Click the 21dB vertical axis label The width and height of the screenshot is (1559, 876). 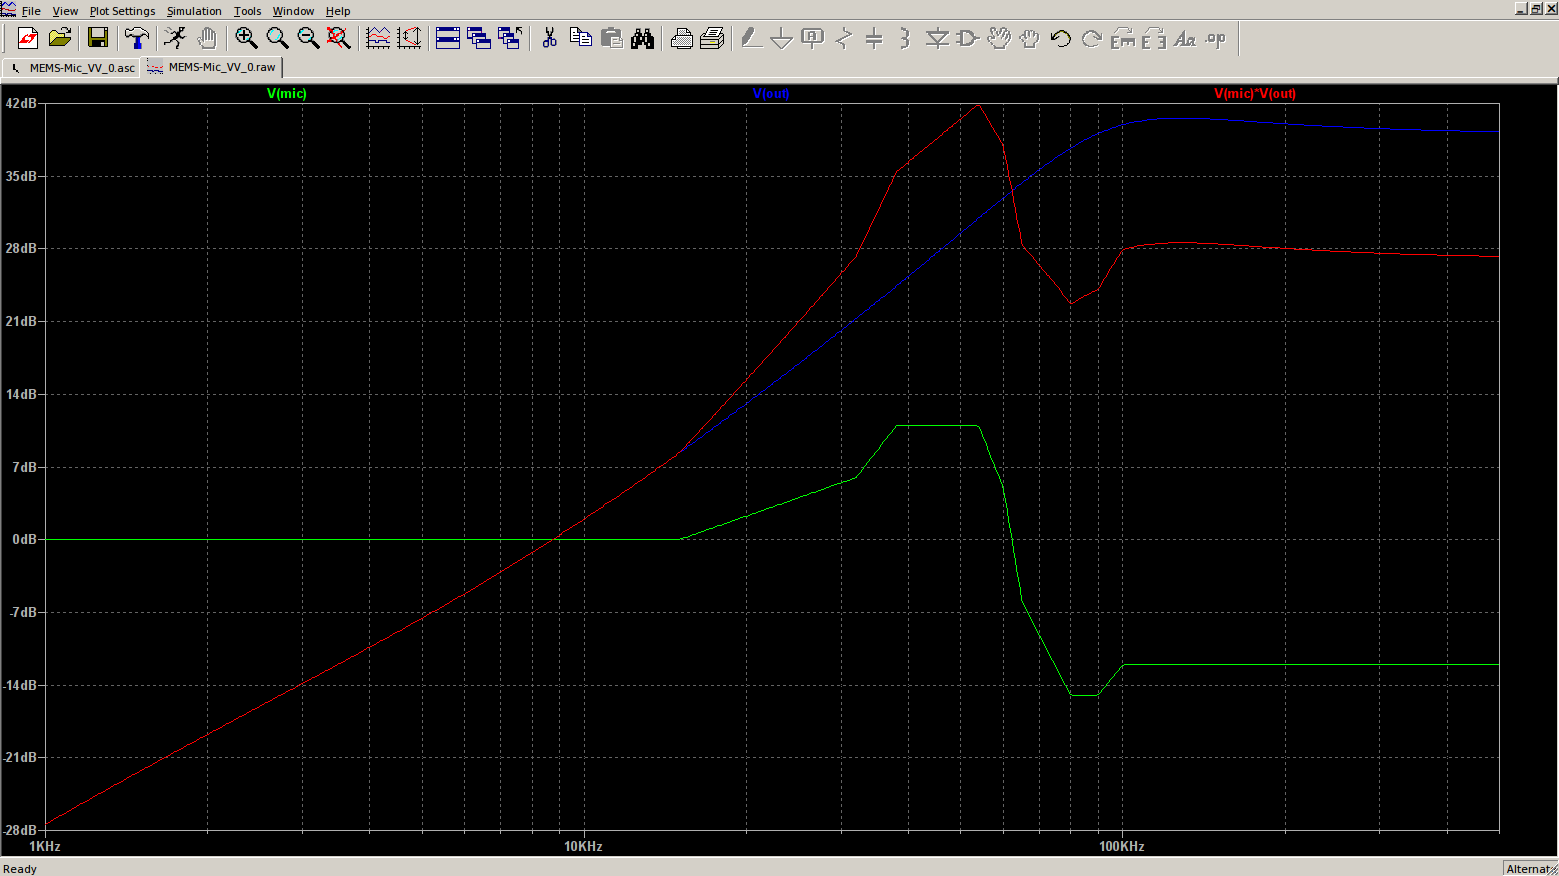coord(21,321)
